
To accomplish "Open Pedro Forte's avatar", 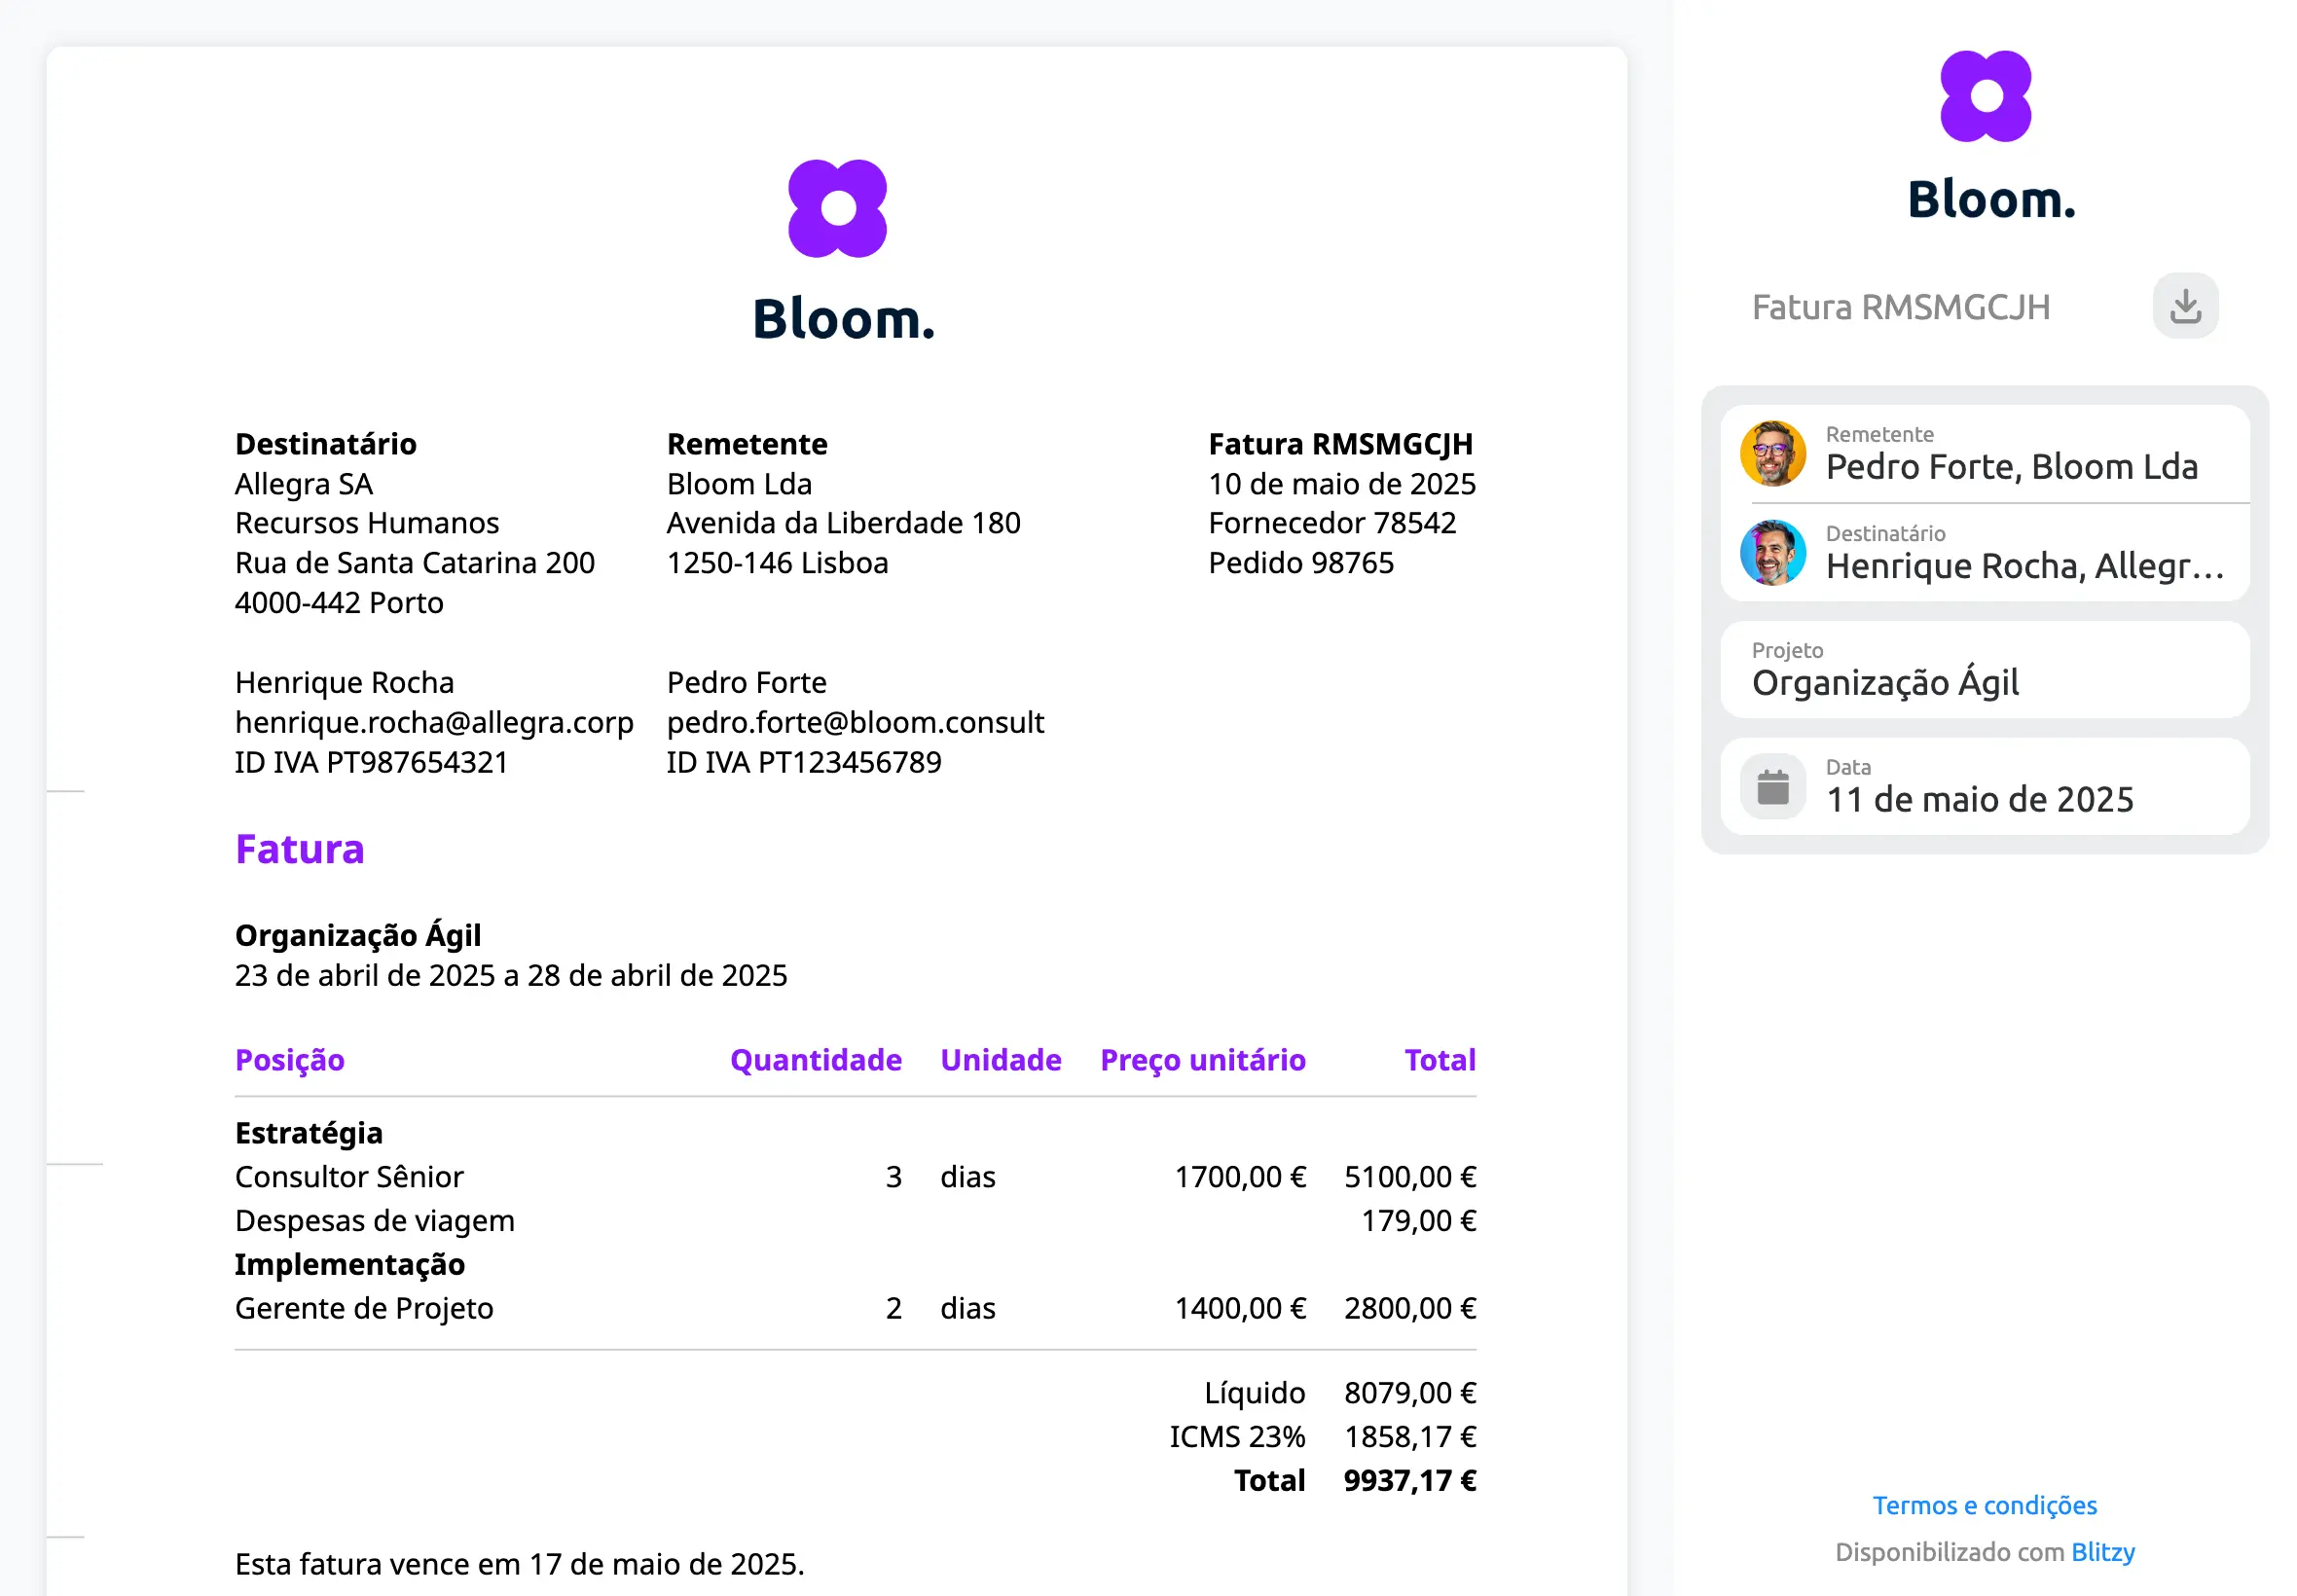I will click(1771, 453).
